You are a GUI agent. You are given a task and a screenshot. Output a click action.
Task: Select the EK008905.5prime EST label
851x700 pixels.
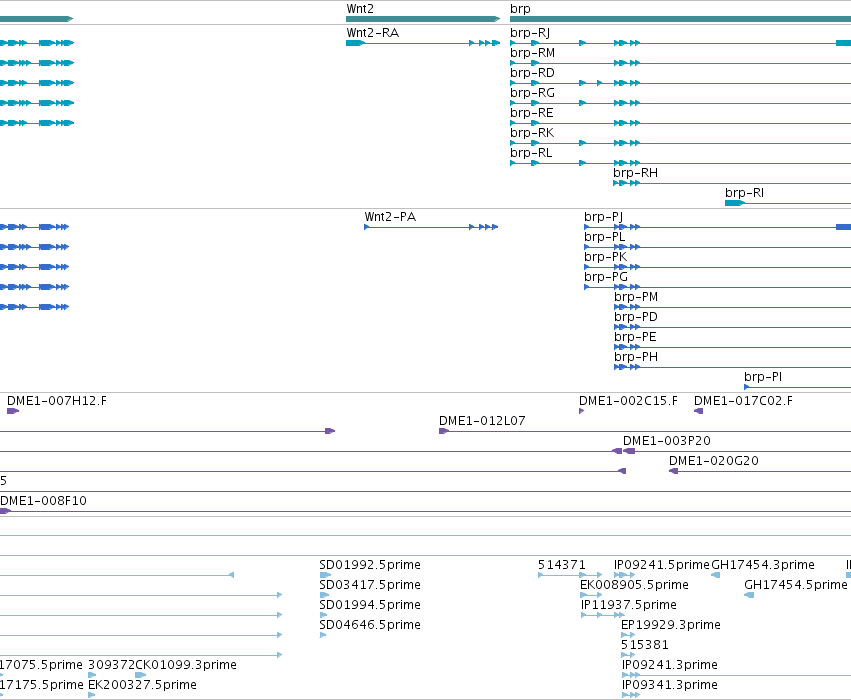[x=634, y=585]
